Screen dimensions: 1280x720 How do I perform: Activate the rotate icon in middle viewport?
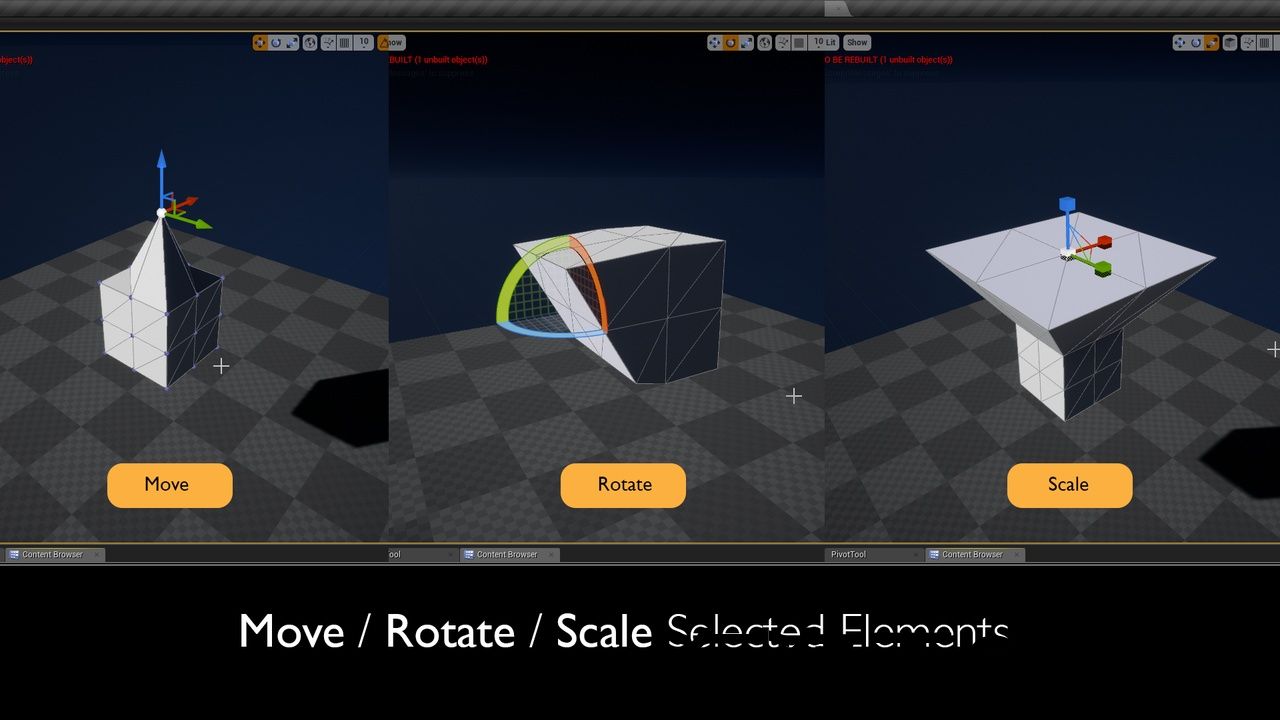731,43
